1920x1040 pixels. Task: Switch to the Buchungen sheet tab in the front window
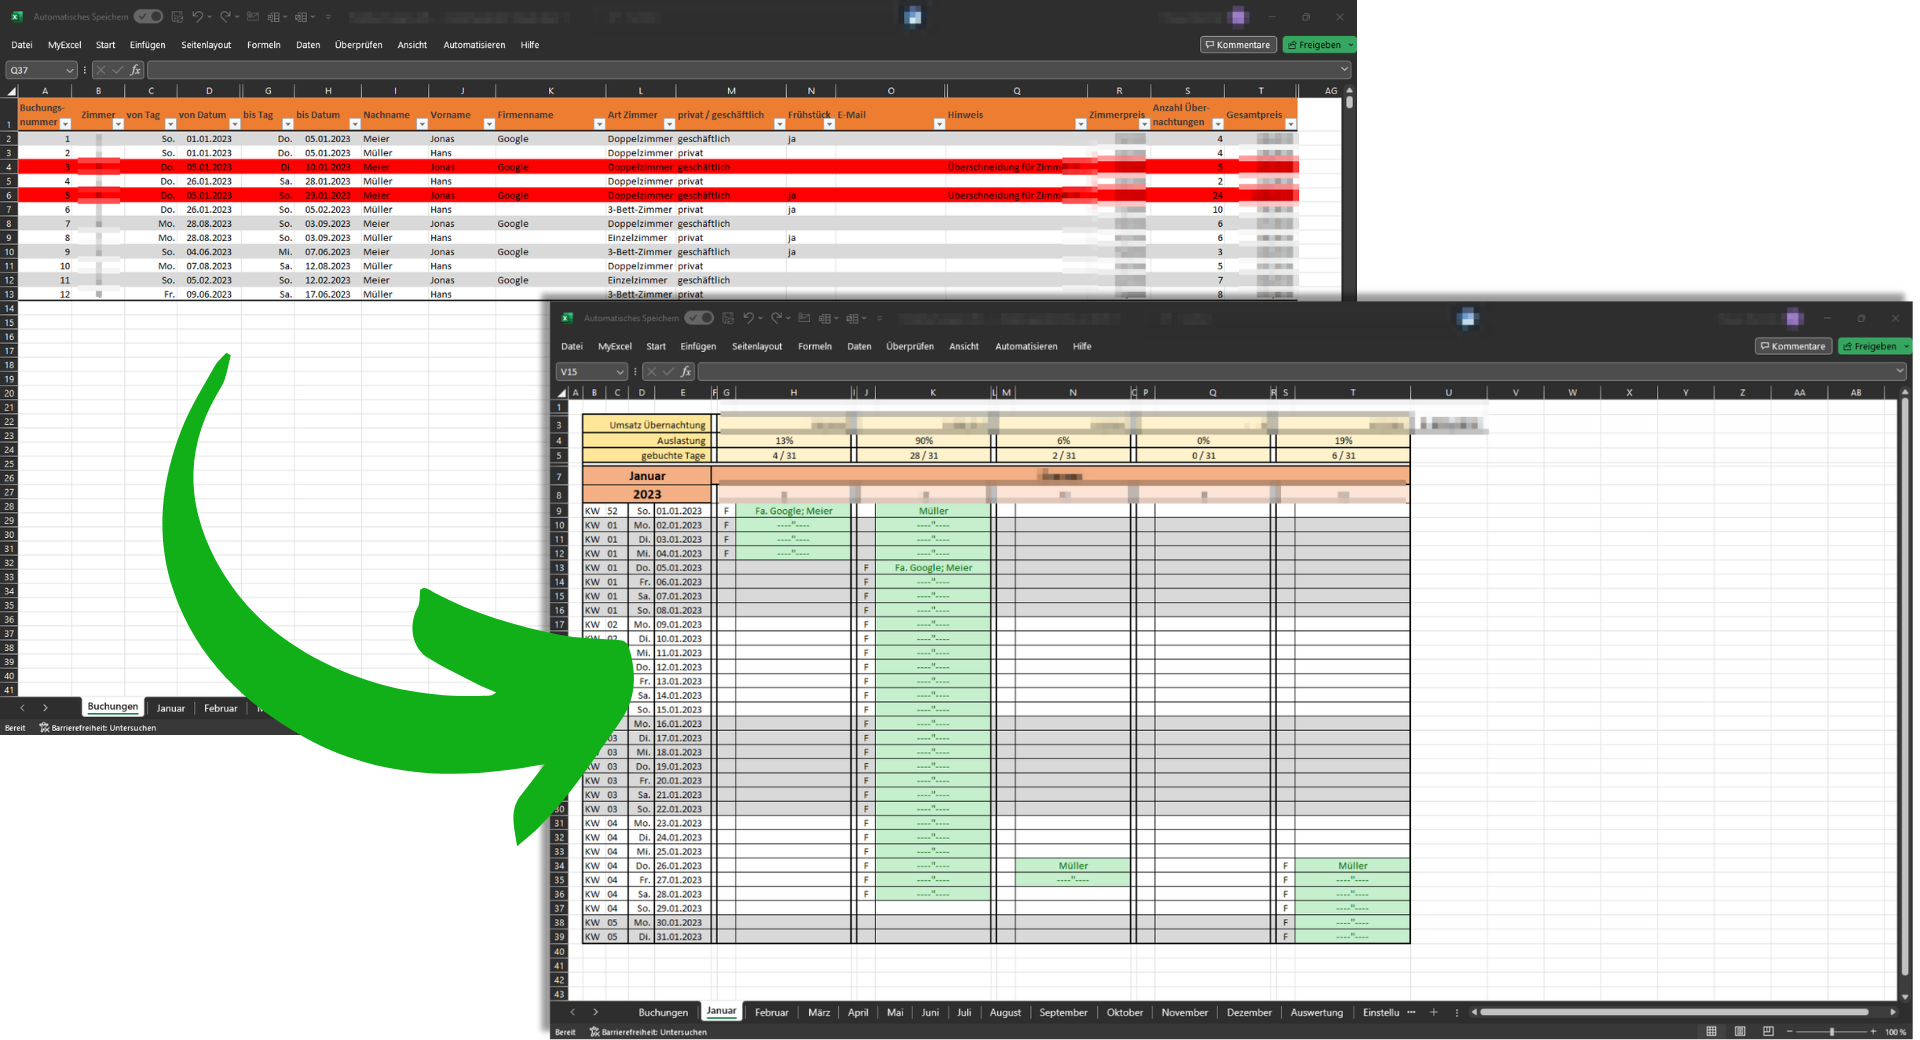663,1013
